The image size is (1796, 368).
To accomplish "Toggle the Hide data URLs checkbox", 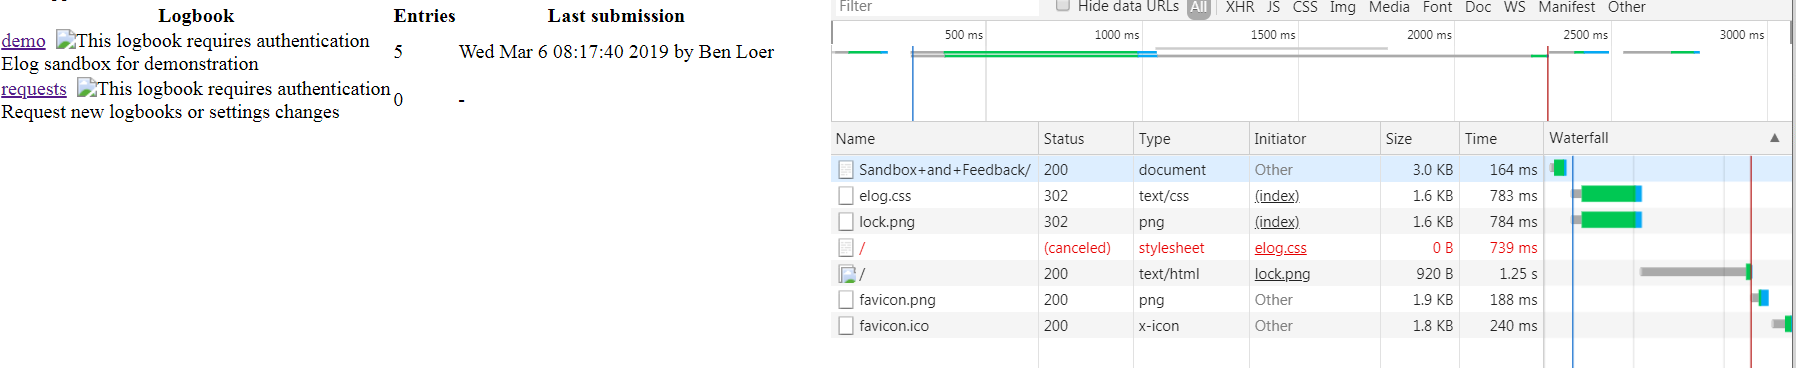I will tap(1063, 6).
